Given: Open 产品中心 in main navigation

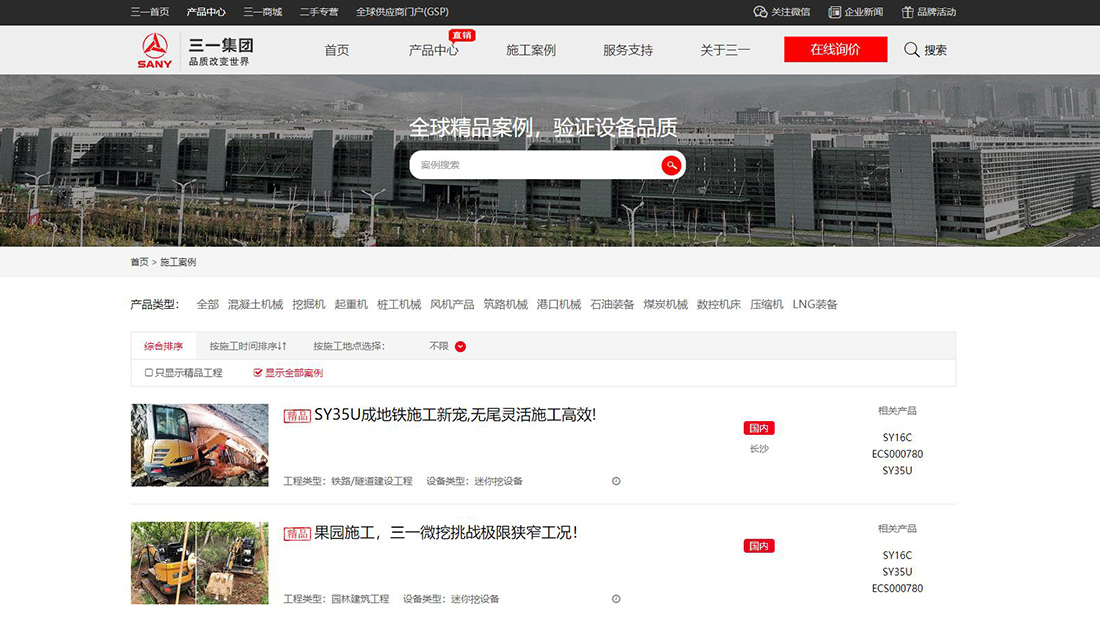Looking at the screenshot, I should pyautogui.click(x=434, y=51).
